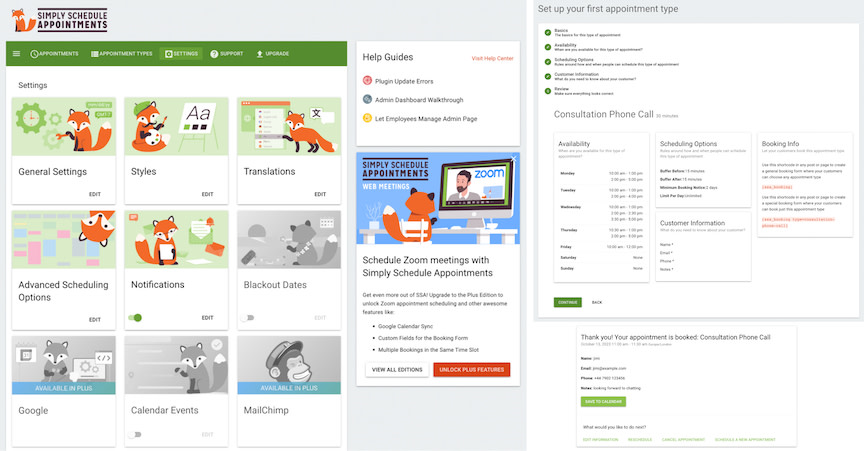The width and height of the screenshot is (864, 451).
Task: Click the Reschedule link
Action: pyautogui.click(x=640, y=439)
